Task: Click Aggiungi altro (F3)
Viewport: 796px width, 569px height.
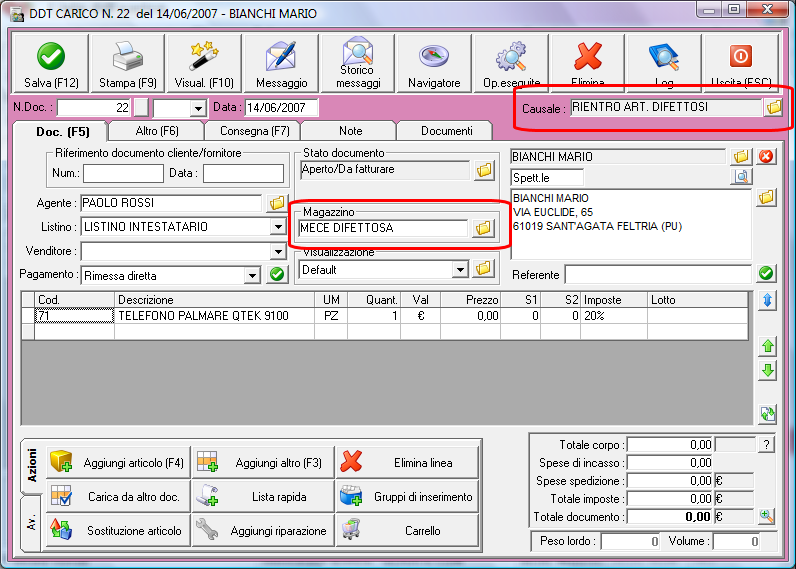Action: (263, 462)
